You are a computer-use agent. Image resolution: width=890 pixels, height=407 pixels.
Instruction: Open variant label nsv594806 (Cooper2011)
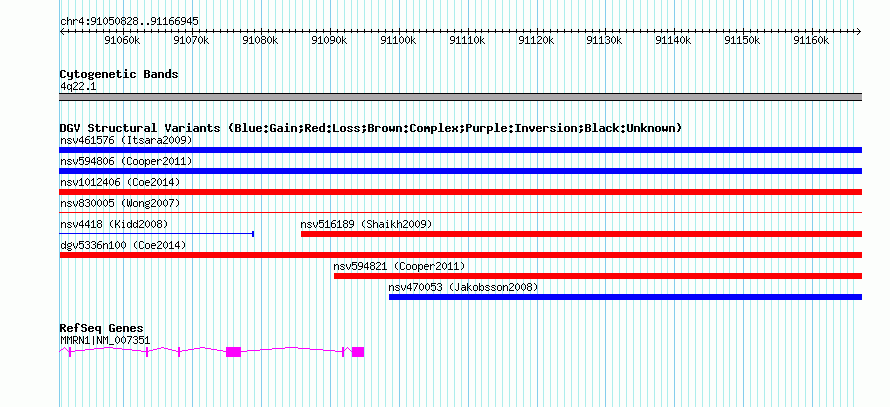pyautogui.click(x=126, y=161)
